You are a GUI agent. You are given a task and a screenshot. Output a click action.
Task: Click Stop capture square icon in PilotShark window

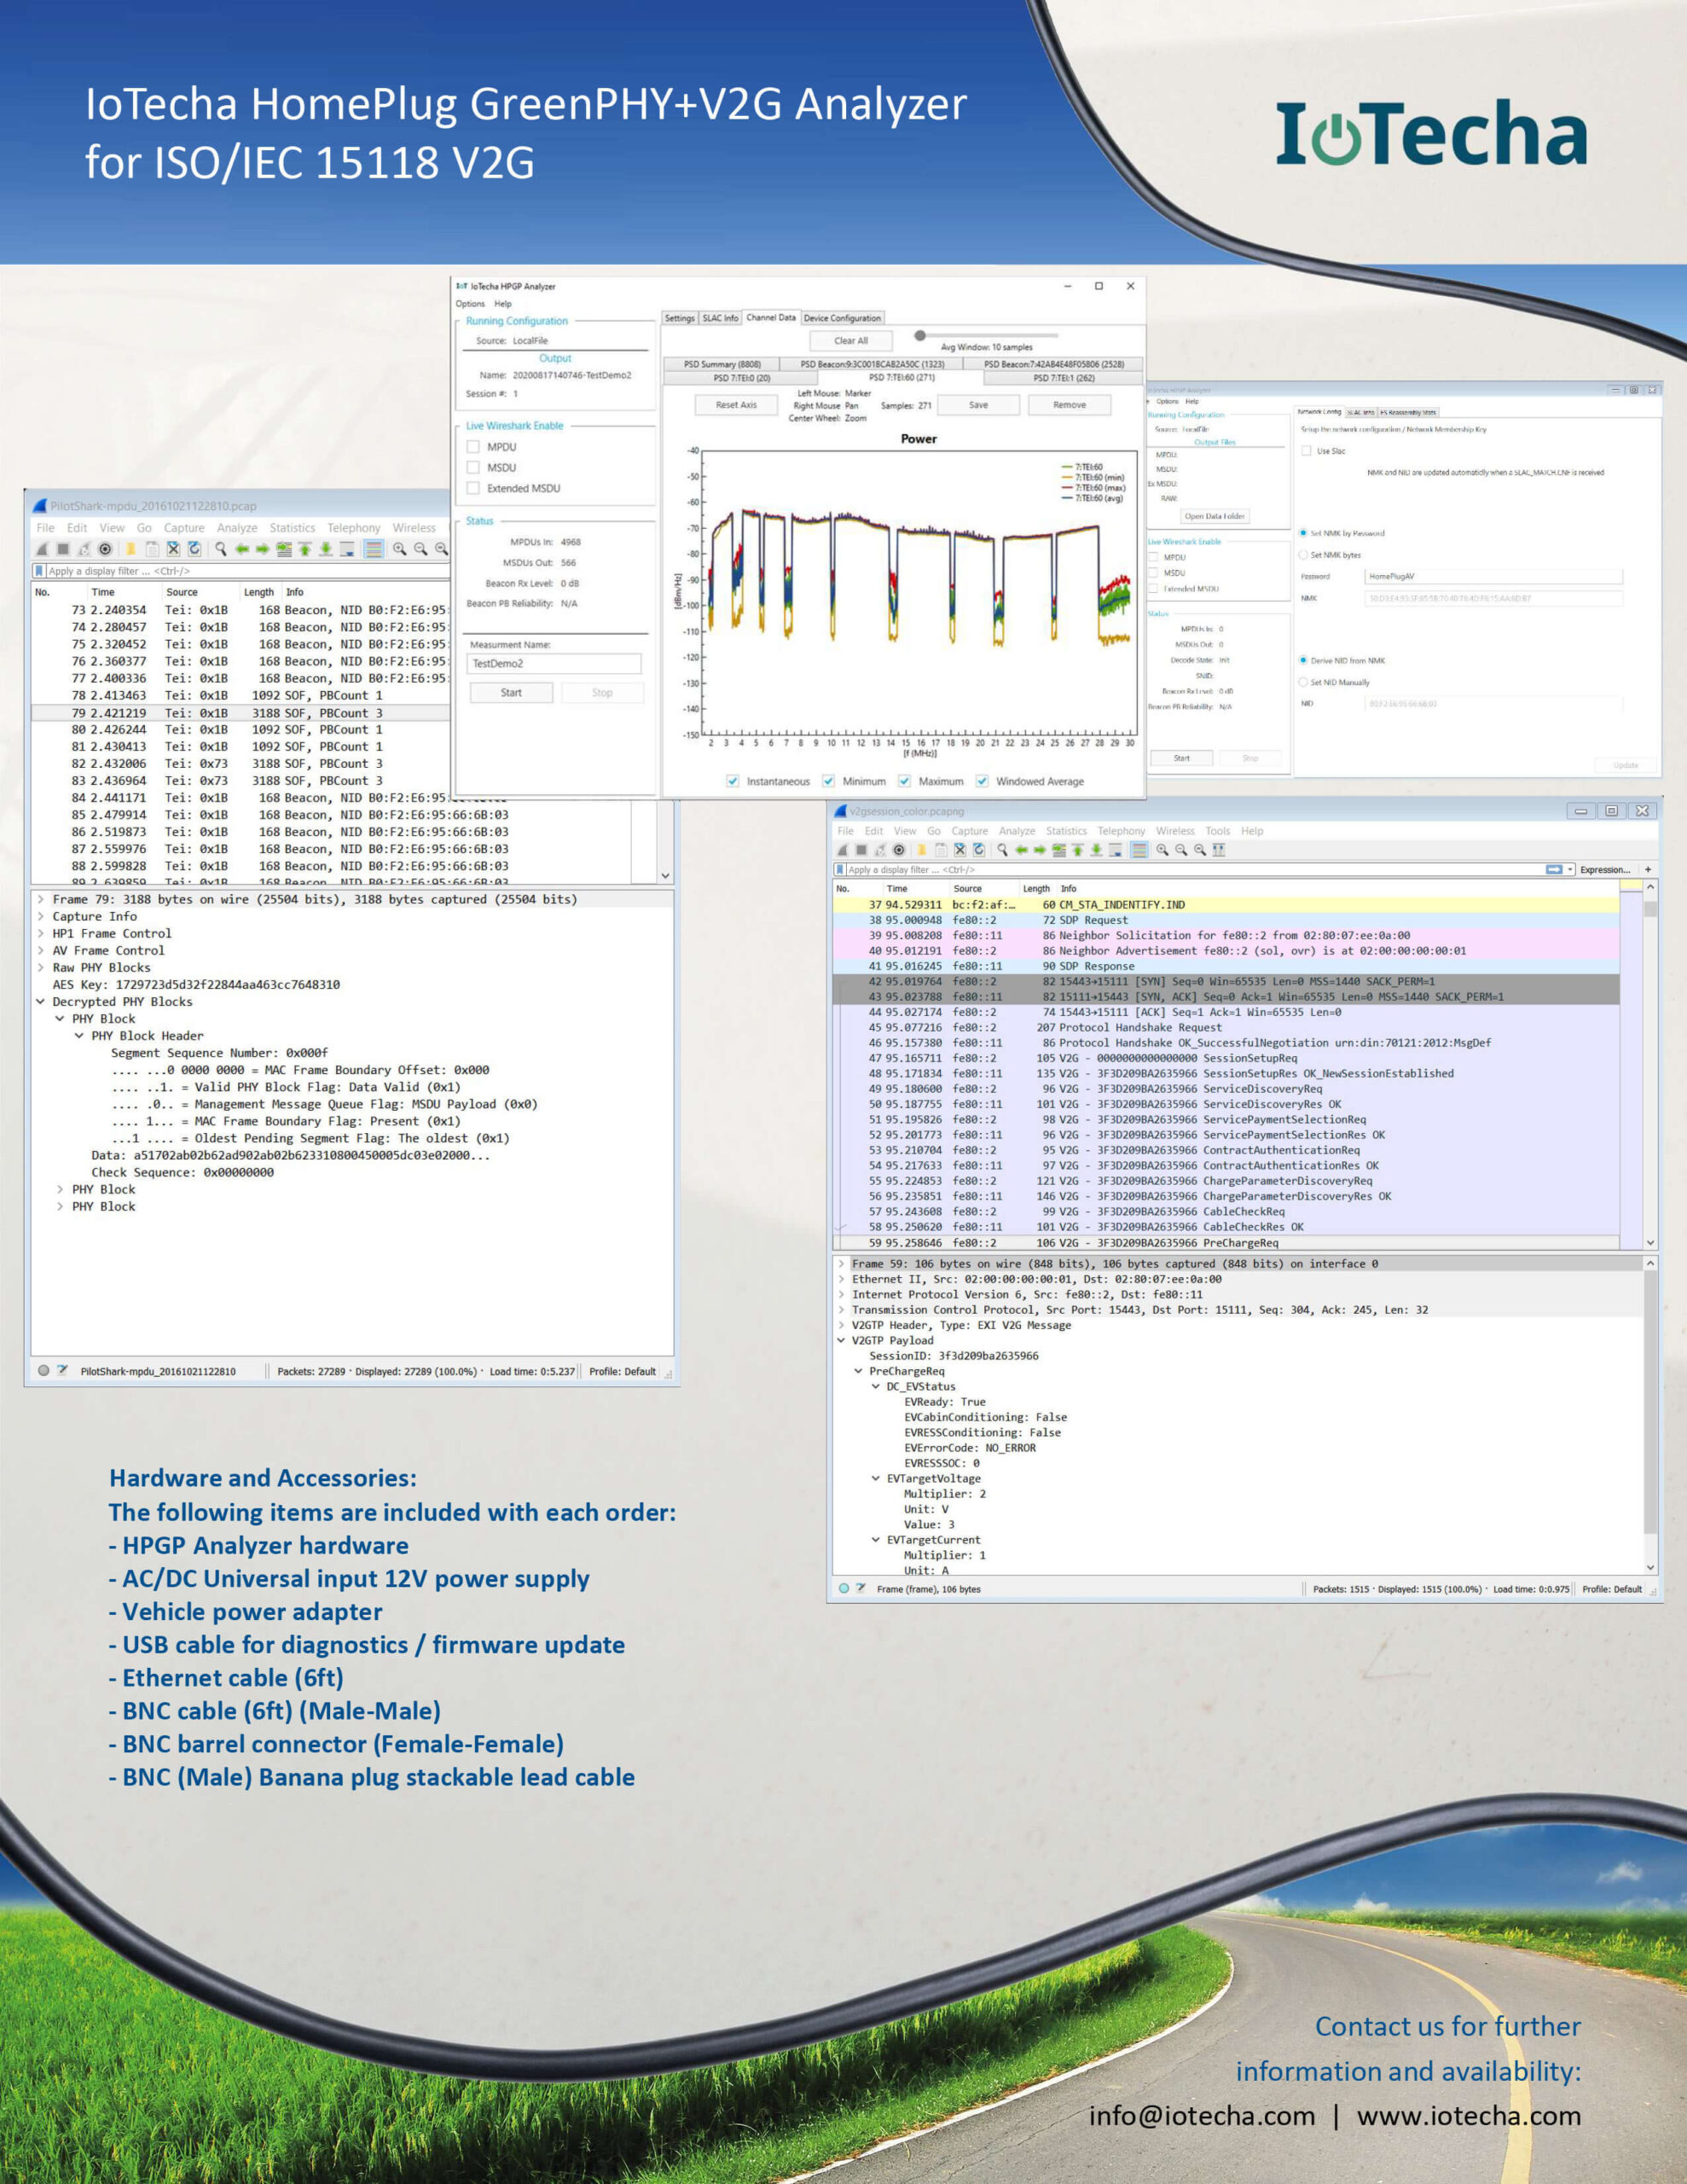point(63,549)
